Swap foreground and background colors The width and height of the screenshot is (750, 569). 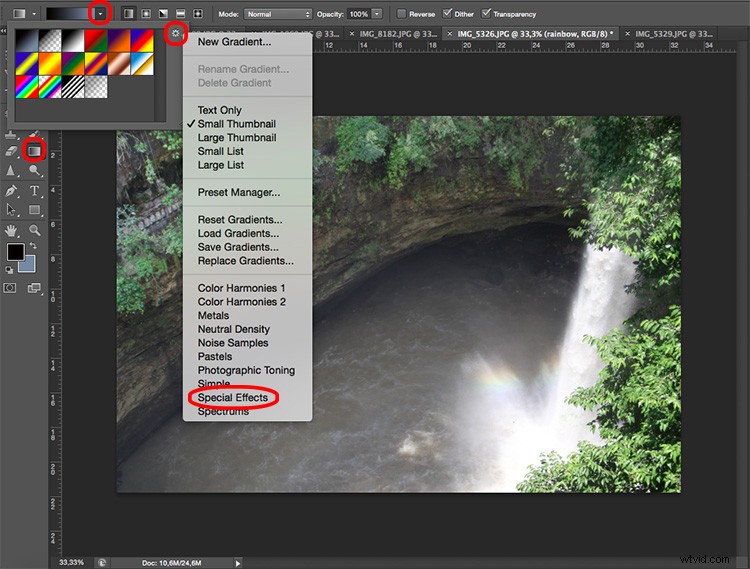pos(33,245)
